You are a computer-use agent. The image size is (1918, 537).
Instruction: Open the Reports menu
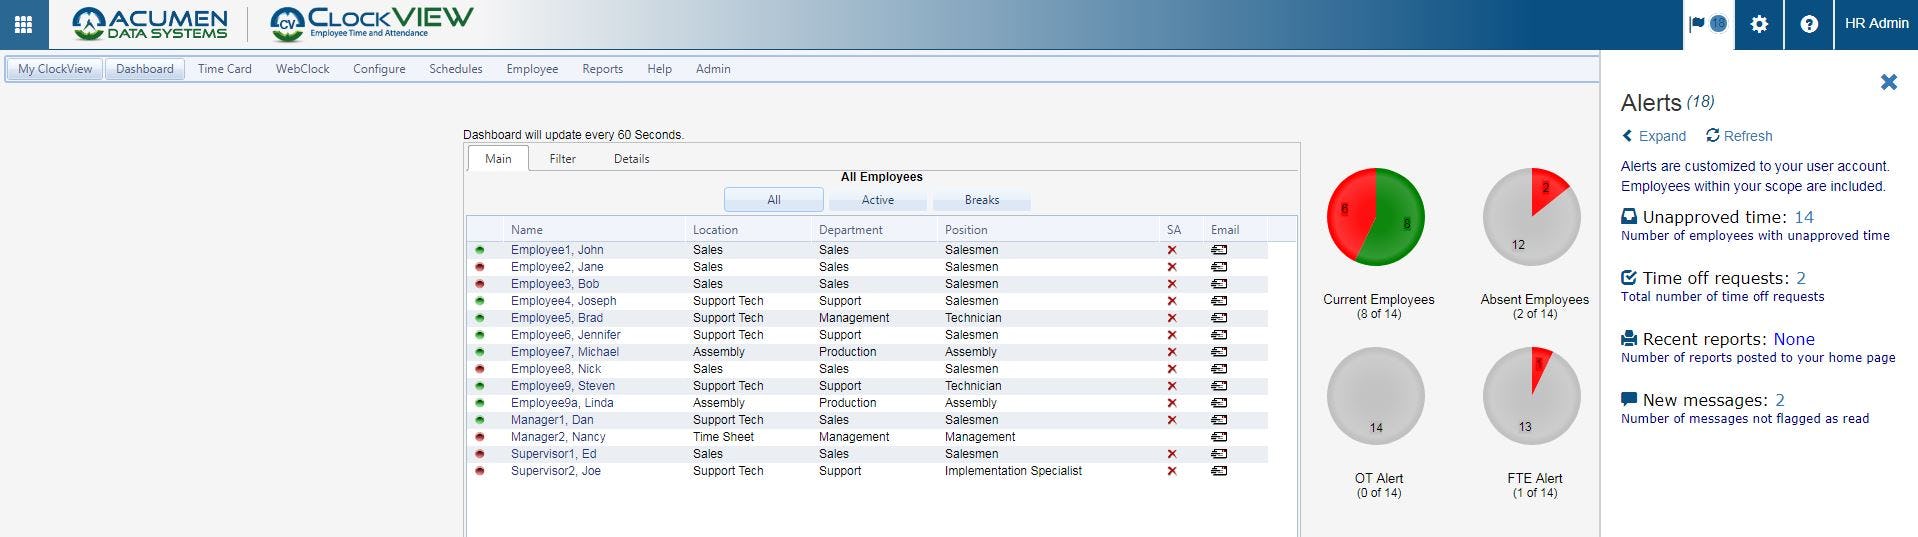pyautogui.click(x=602, y=69)
